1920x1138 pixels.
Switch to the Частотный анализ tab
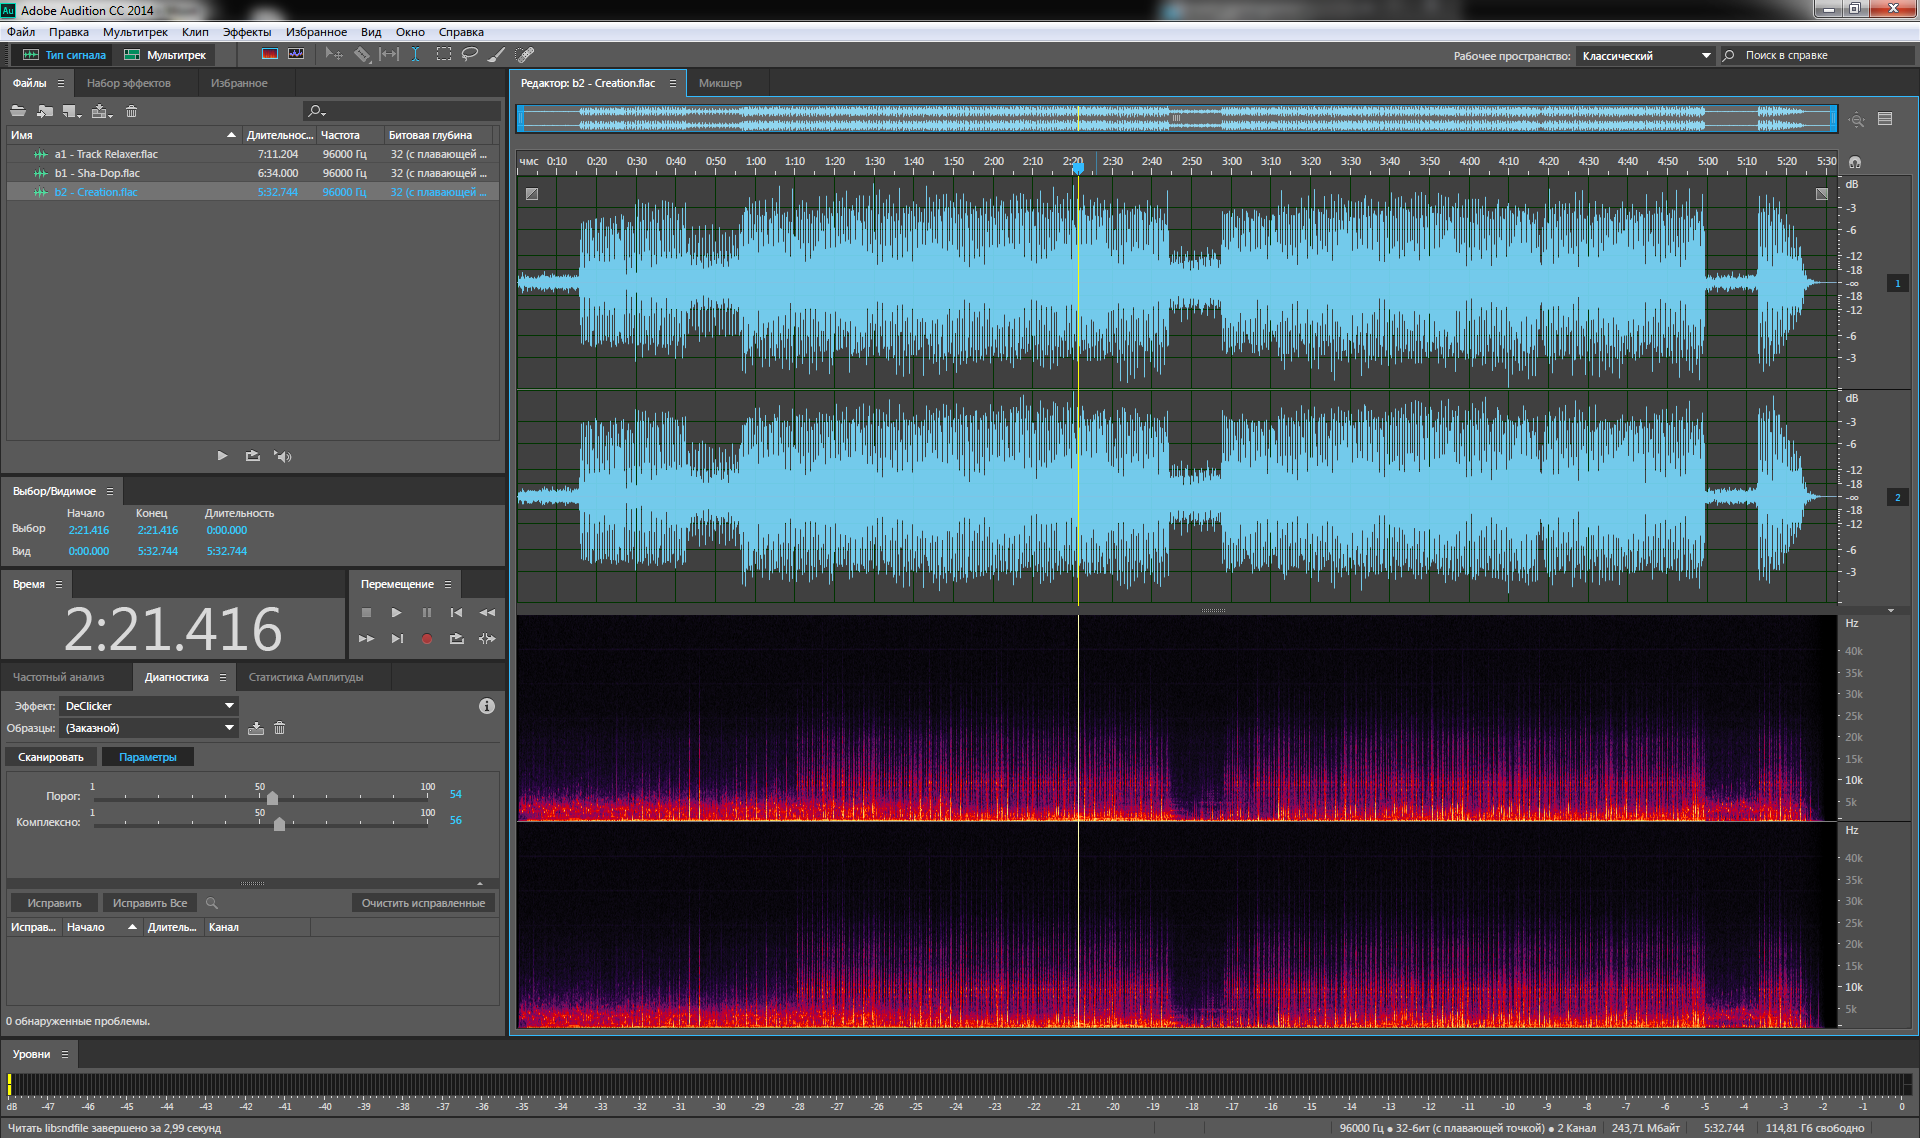pos(58,677)
